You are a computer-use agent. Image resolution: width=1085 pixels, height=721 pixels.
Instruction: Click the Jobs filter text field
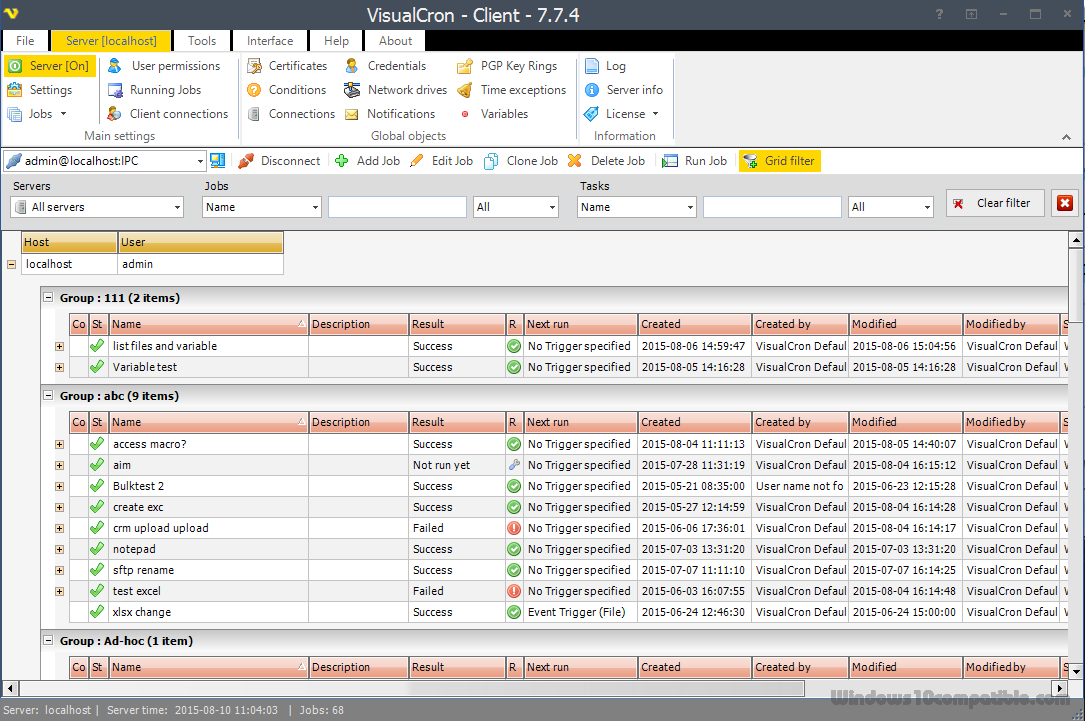[397, 207]
